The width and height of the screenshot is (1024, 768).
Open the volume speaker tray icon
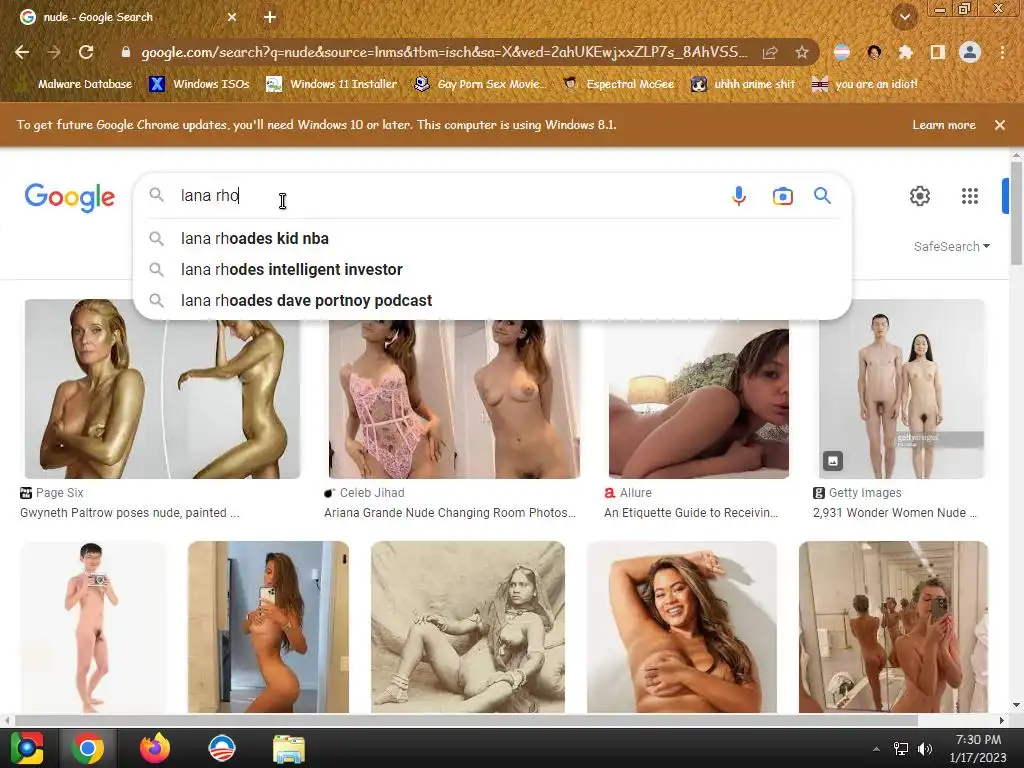(925, 748)
